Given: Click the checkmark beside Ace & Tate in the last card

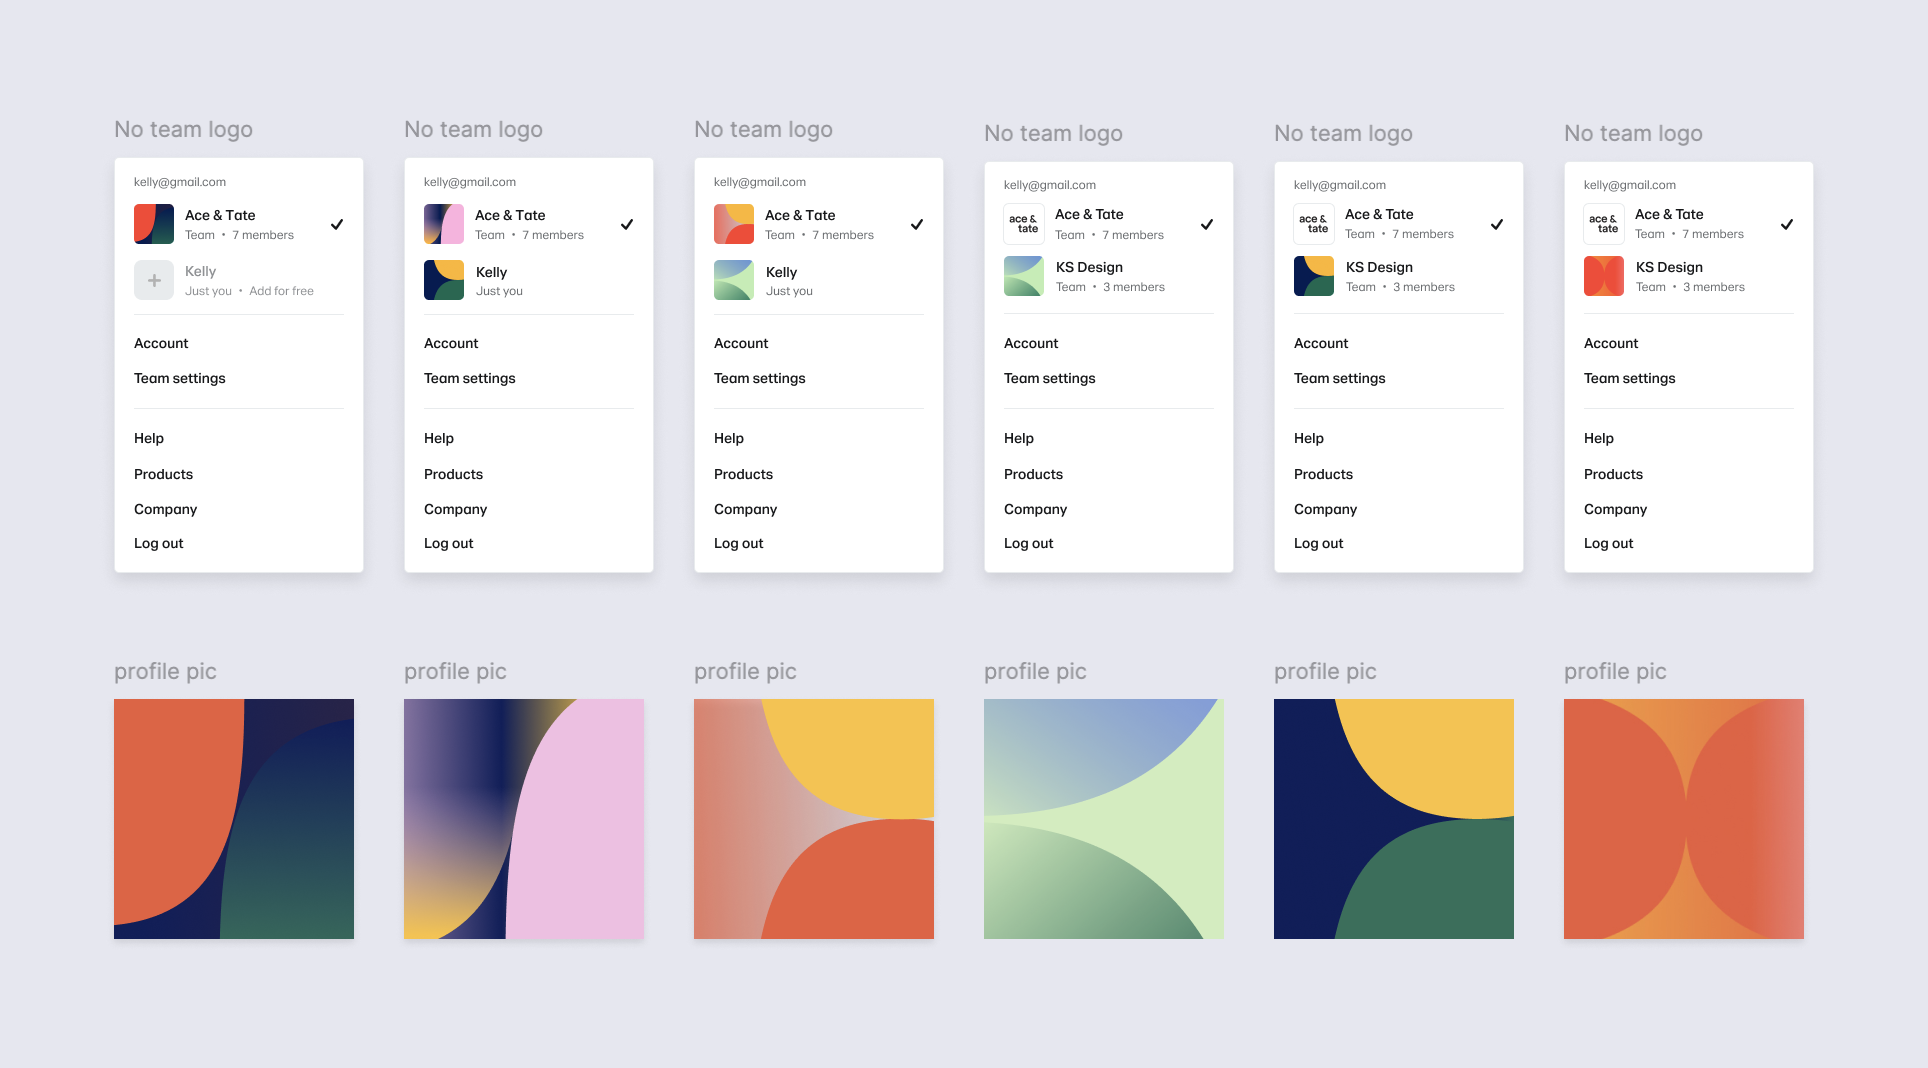Looking at the screenshot, I should [1787, 224].
